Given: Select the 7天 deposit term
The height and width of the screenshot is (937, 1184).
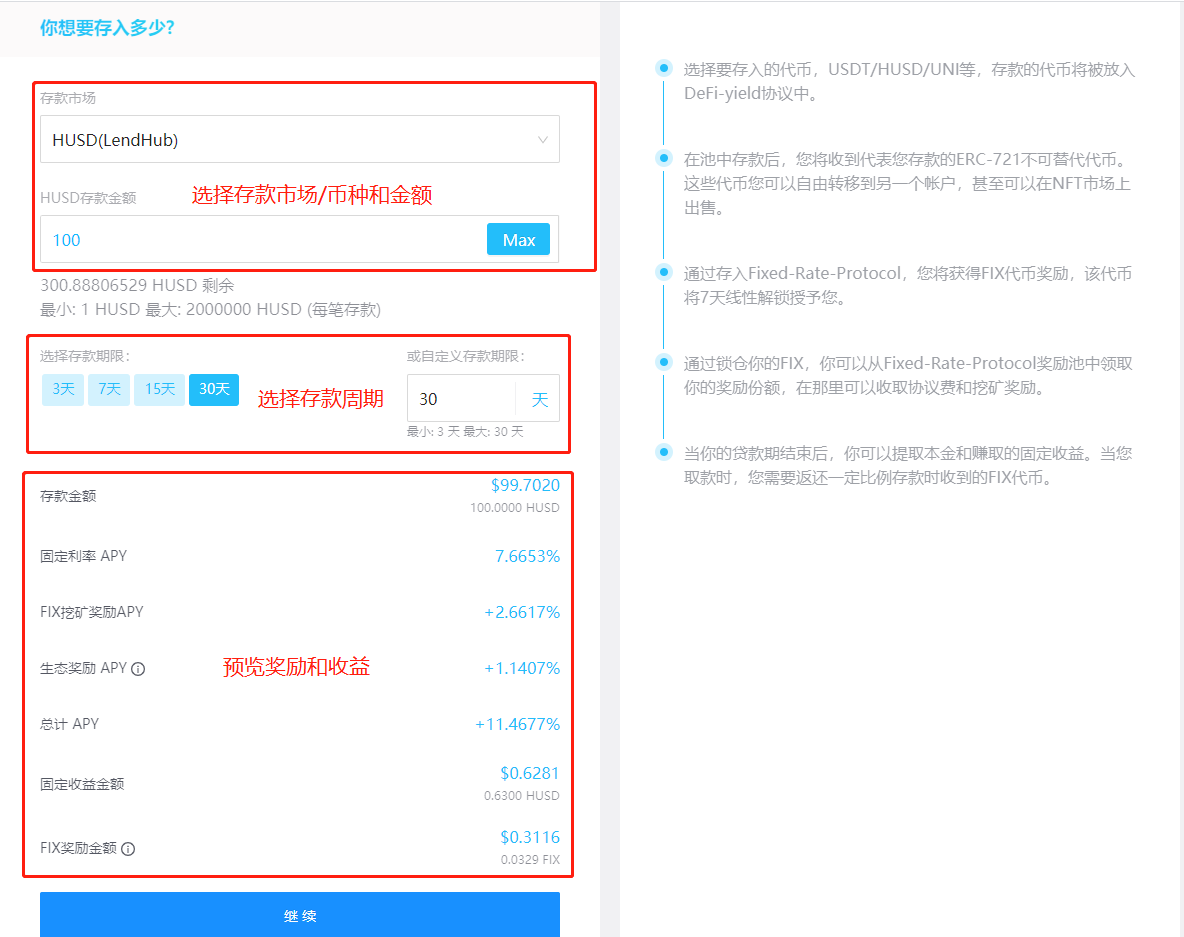Looking at the screenshot, I should click(109, 390).
